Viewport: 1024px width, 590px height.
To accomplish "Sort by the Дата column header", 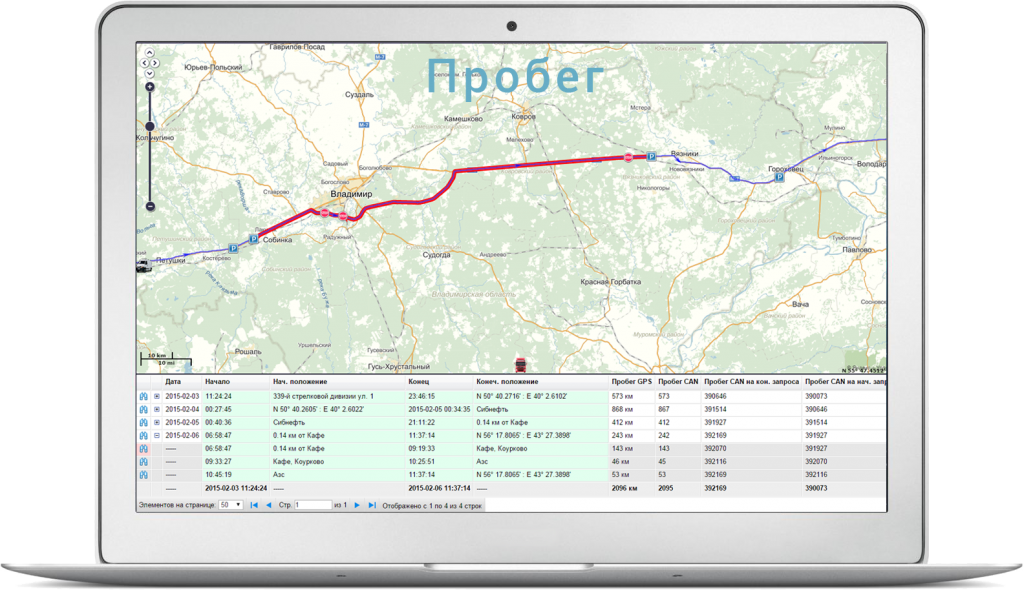I will click(173, 382).
